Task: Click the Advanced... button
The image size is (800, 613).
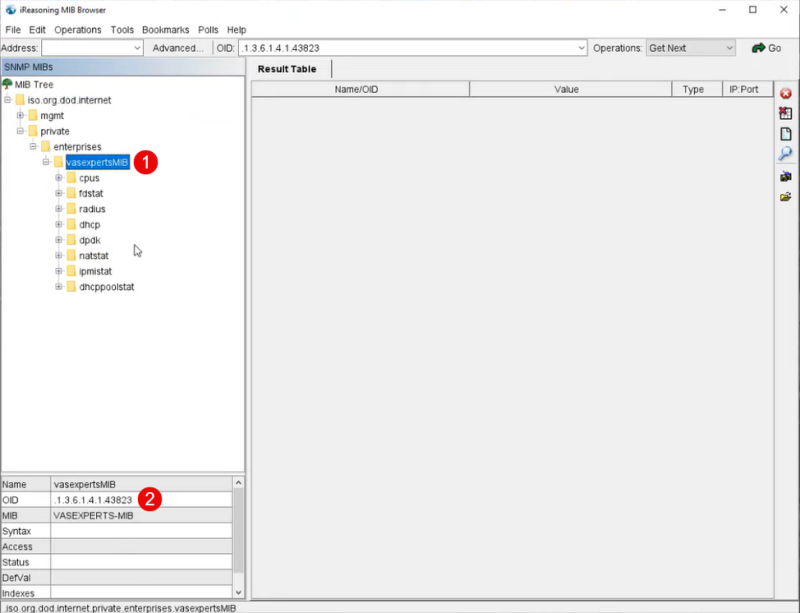Action: (x=177, y=48)
